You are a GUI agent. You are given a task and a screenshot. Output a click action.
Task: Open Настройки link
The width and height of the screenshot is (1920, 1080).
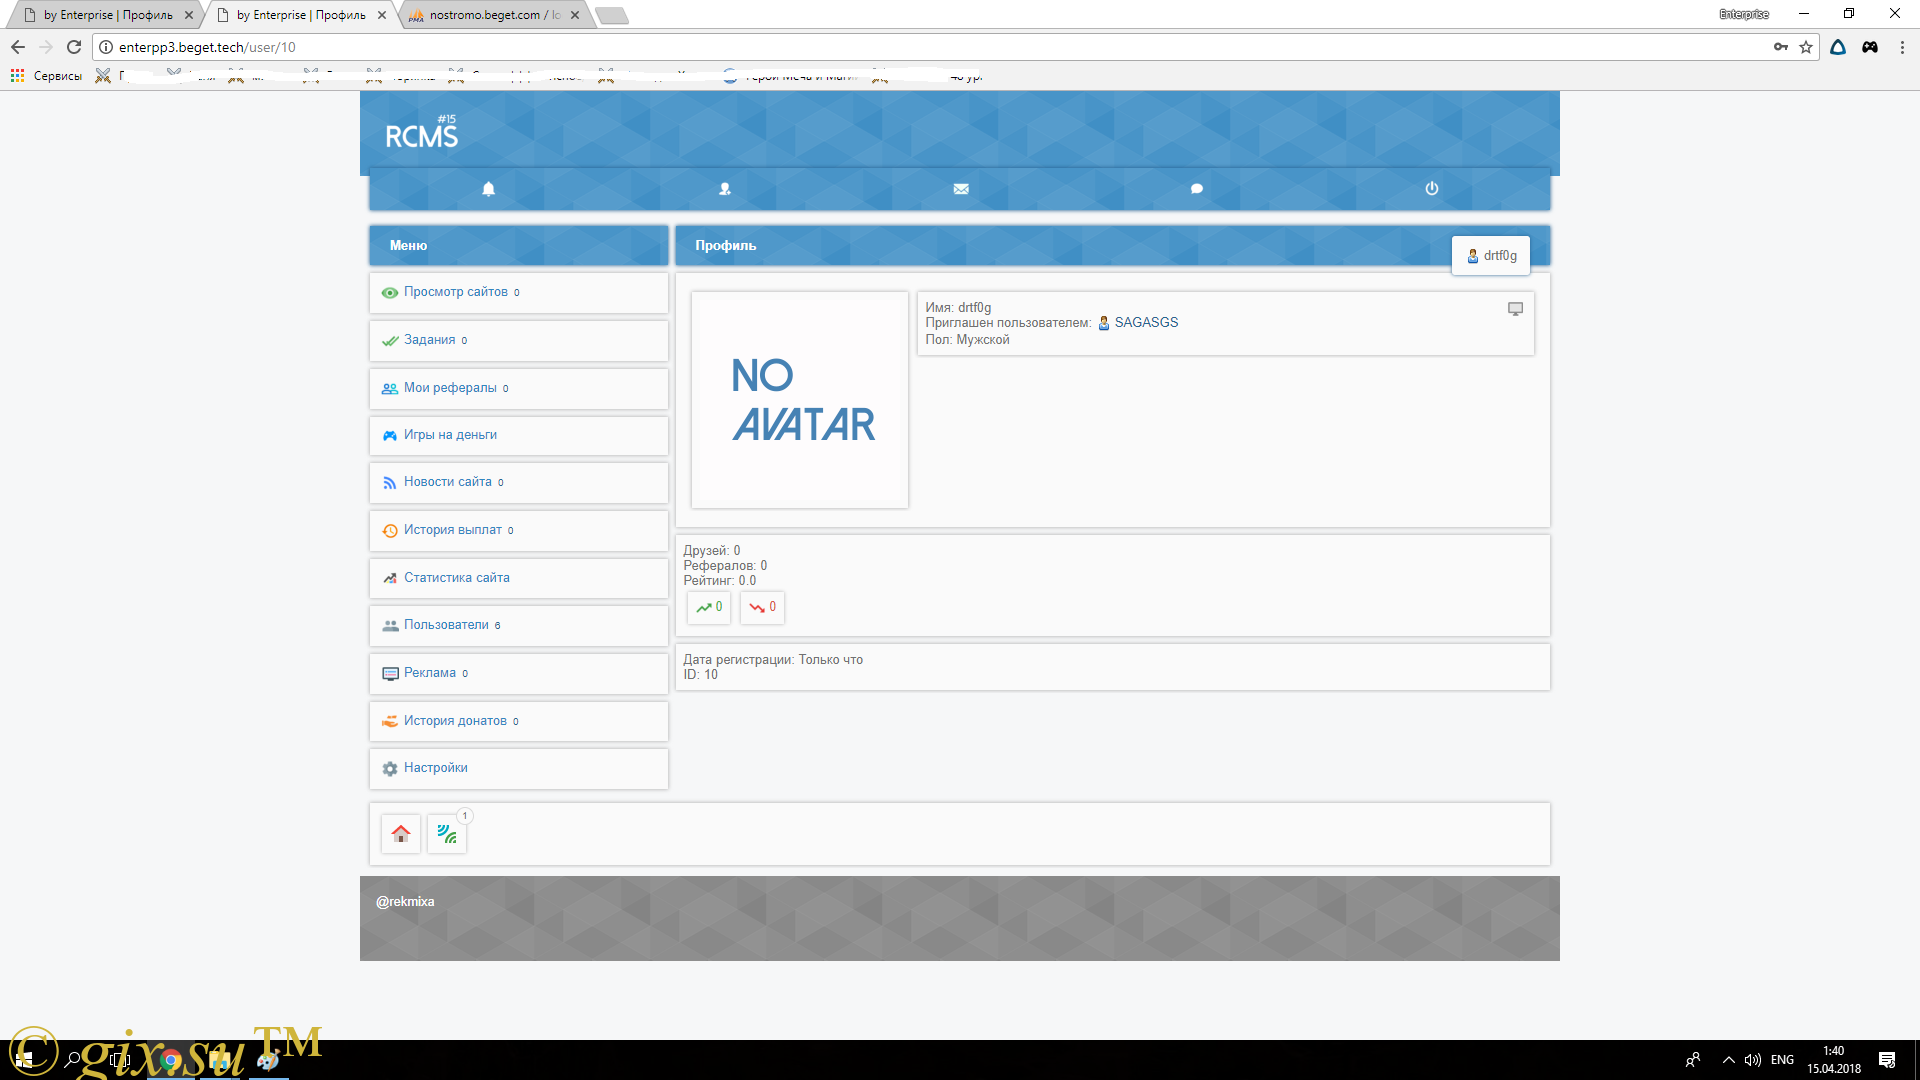click(x=436, y=768)
